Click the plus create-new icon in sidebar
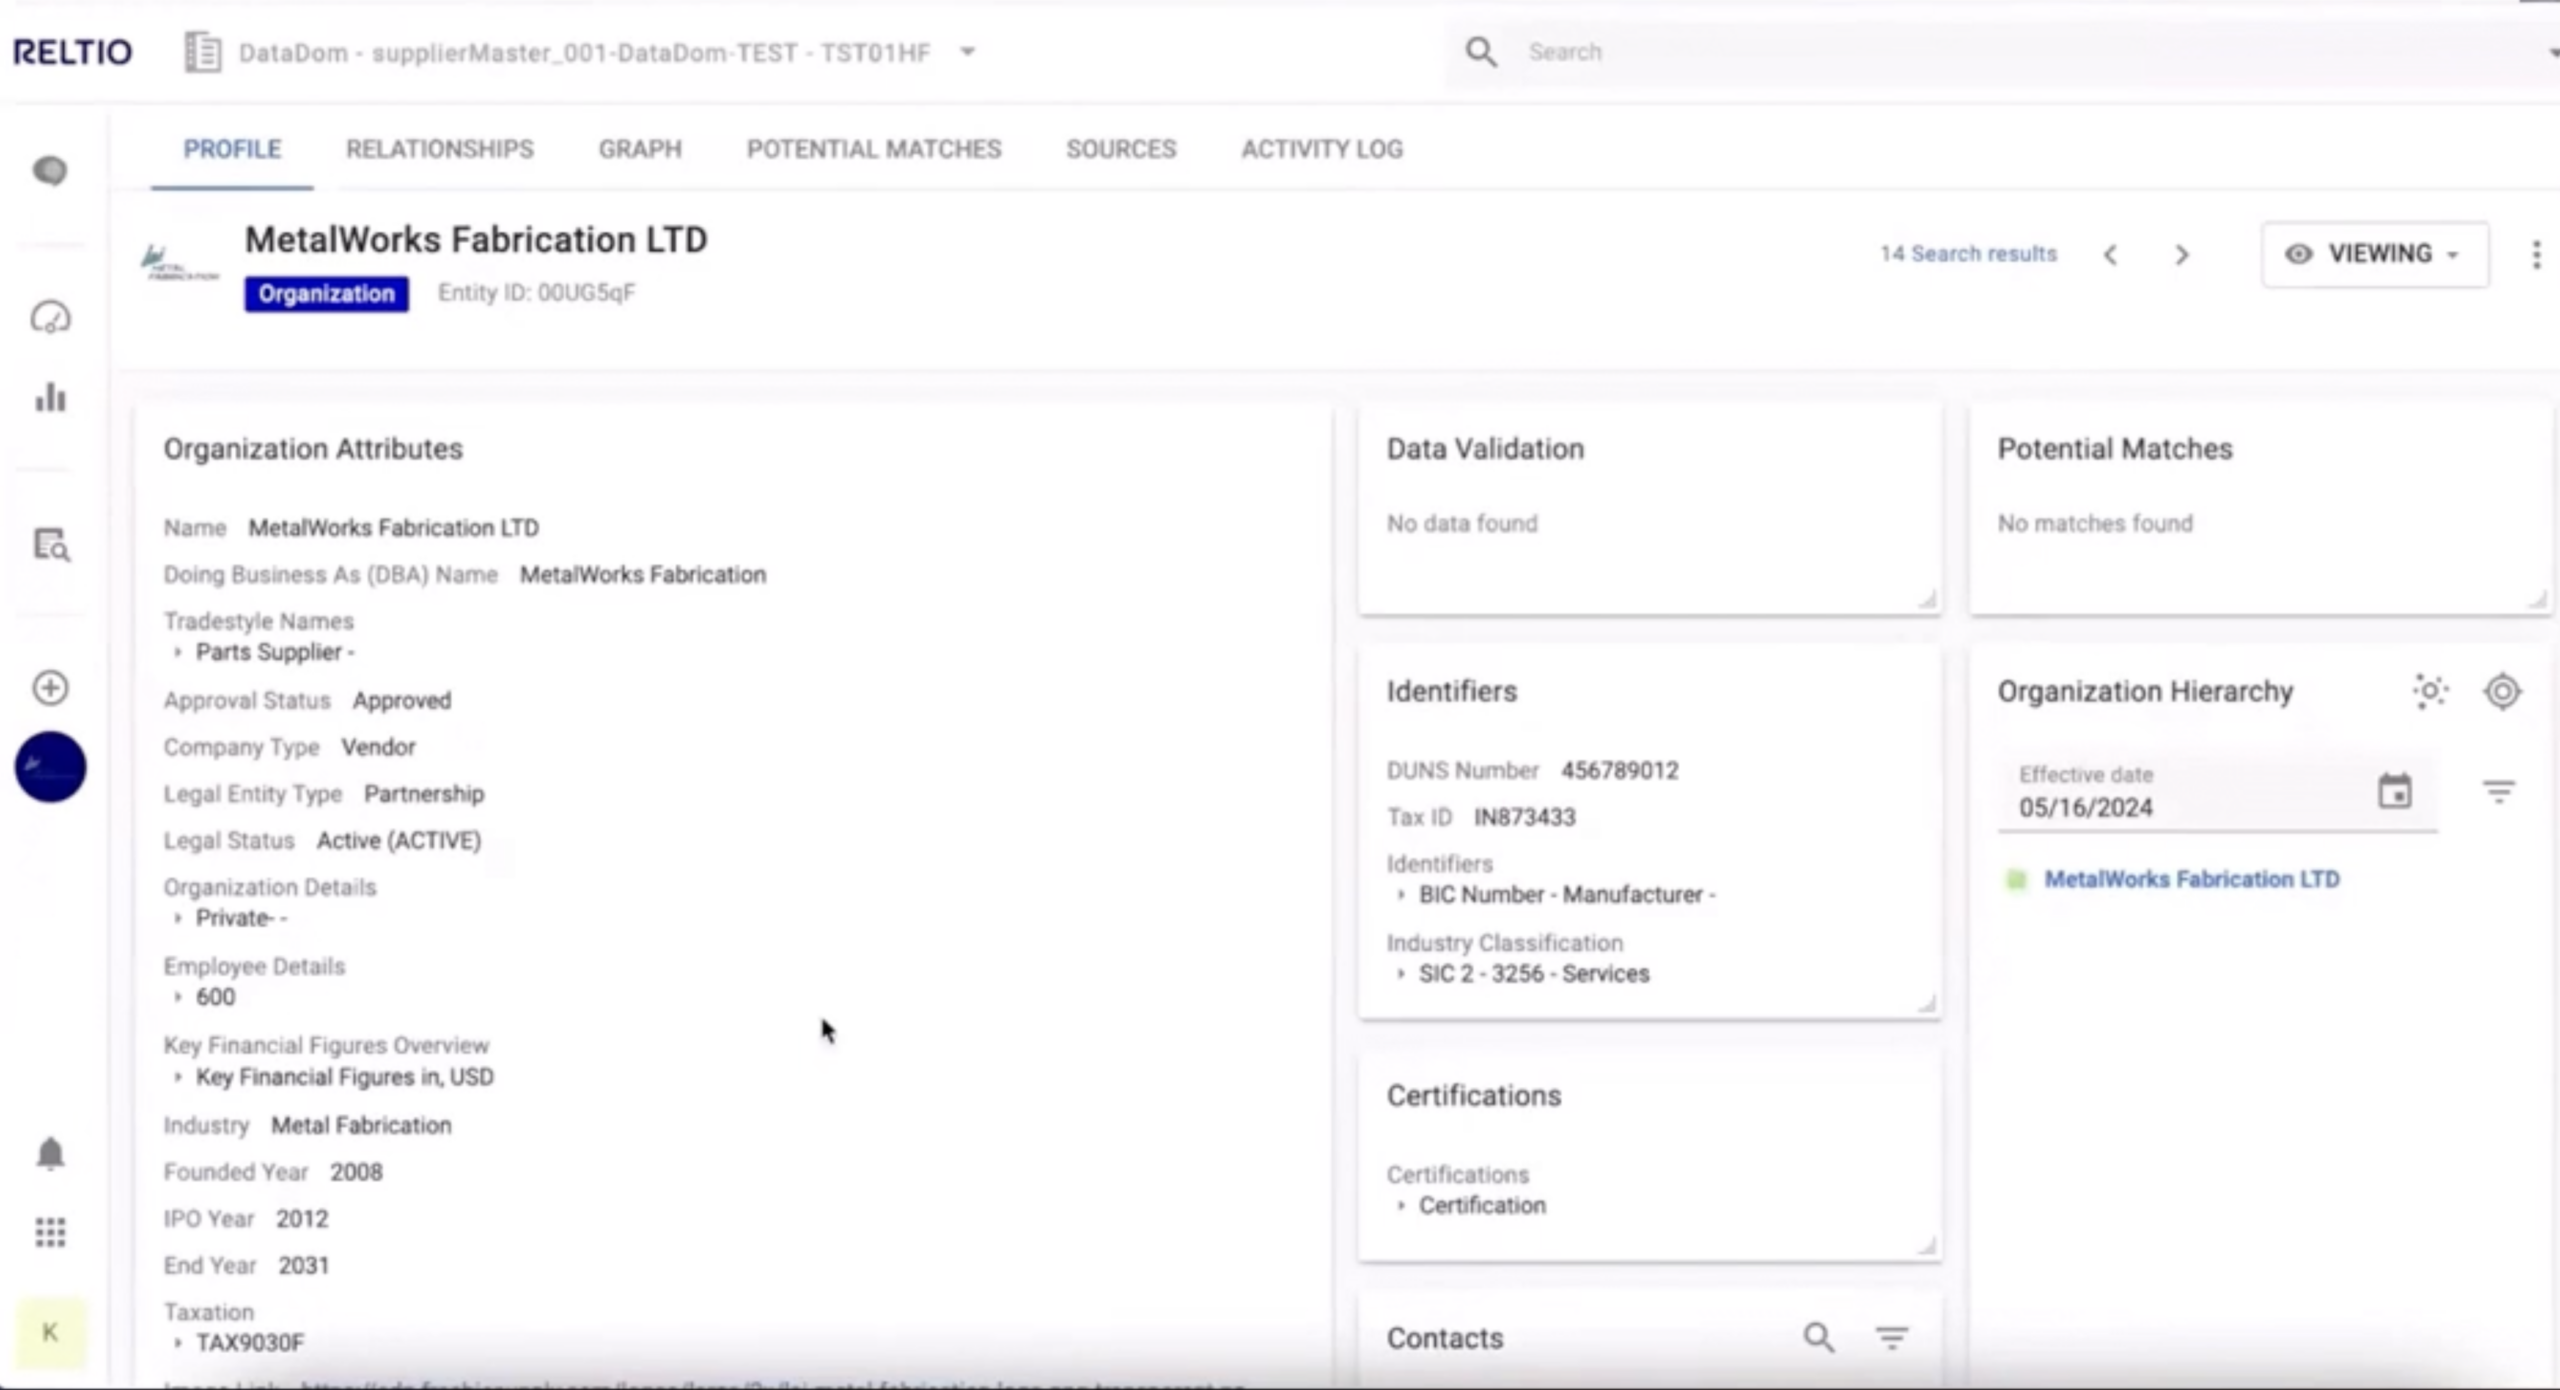The image size is (2560, 1390). point(50,688)
